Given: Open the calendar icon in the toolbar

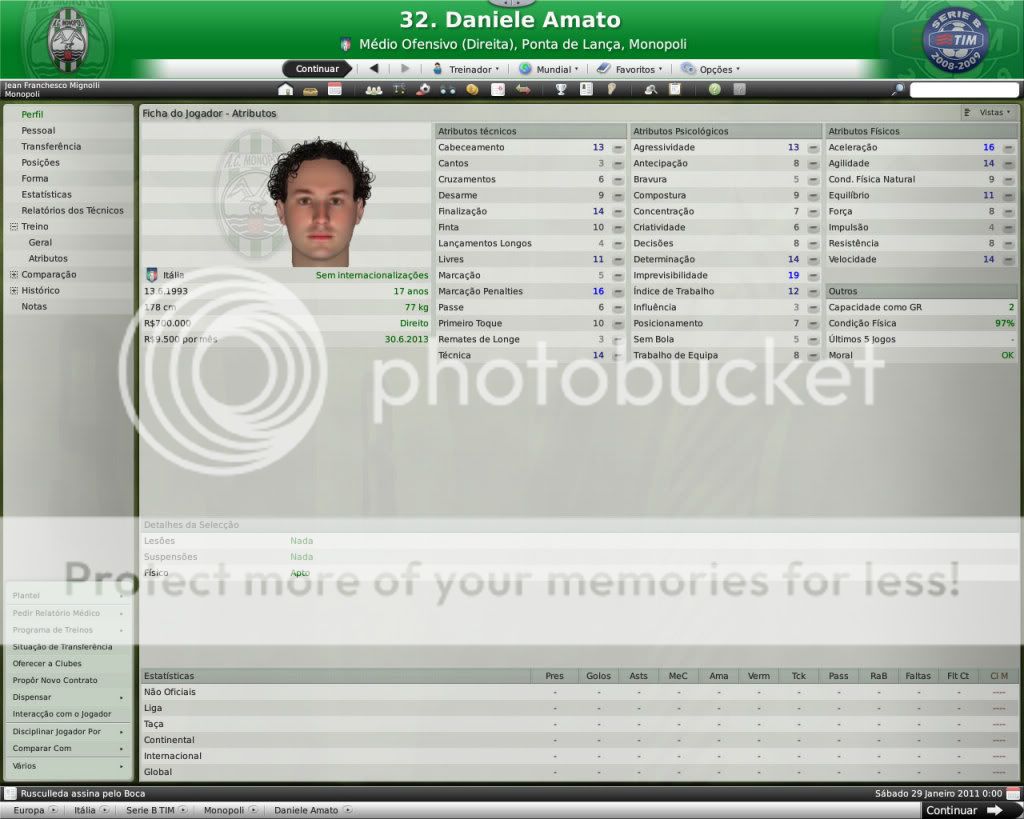Looking at the screenshot, I should (335, 90).
